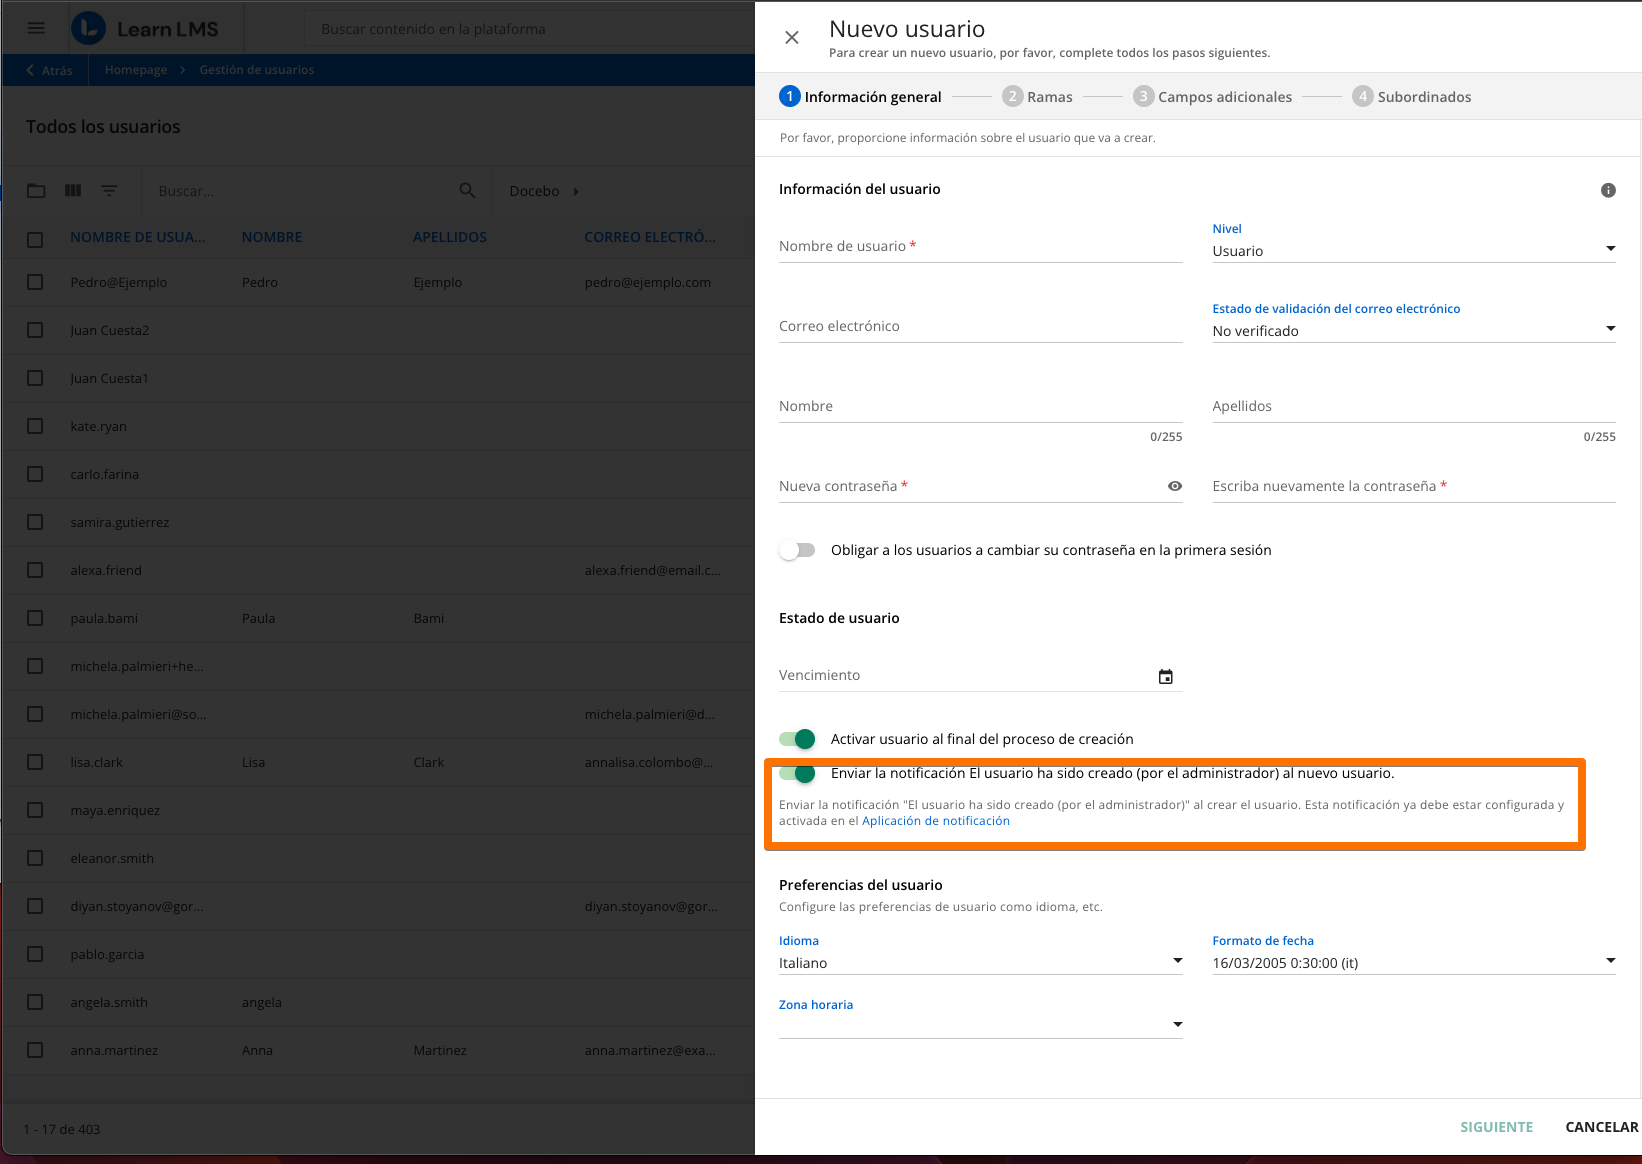Screen dimensions: 1642x1164
Task: Click the Atrás back button
Action: (x=49, y=70)
